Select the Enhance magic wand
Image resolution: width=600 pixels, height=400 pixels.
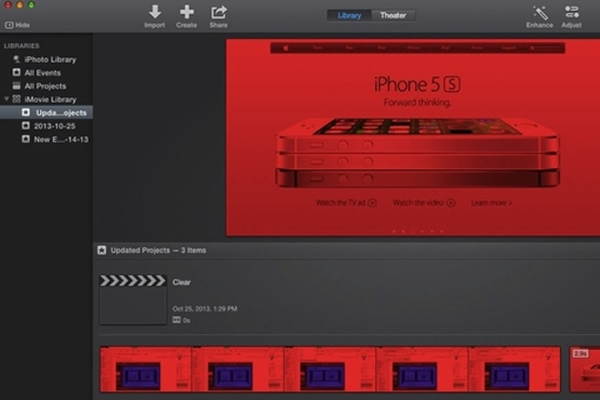click(x=540, y=13)
